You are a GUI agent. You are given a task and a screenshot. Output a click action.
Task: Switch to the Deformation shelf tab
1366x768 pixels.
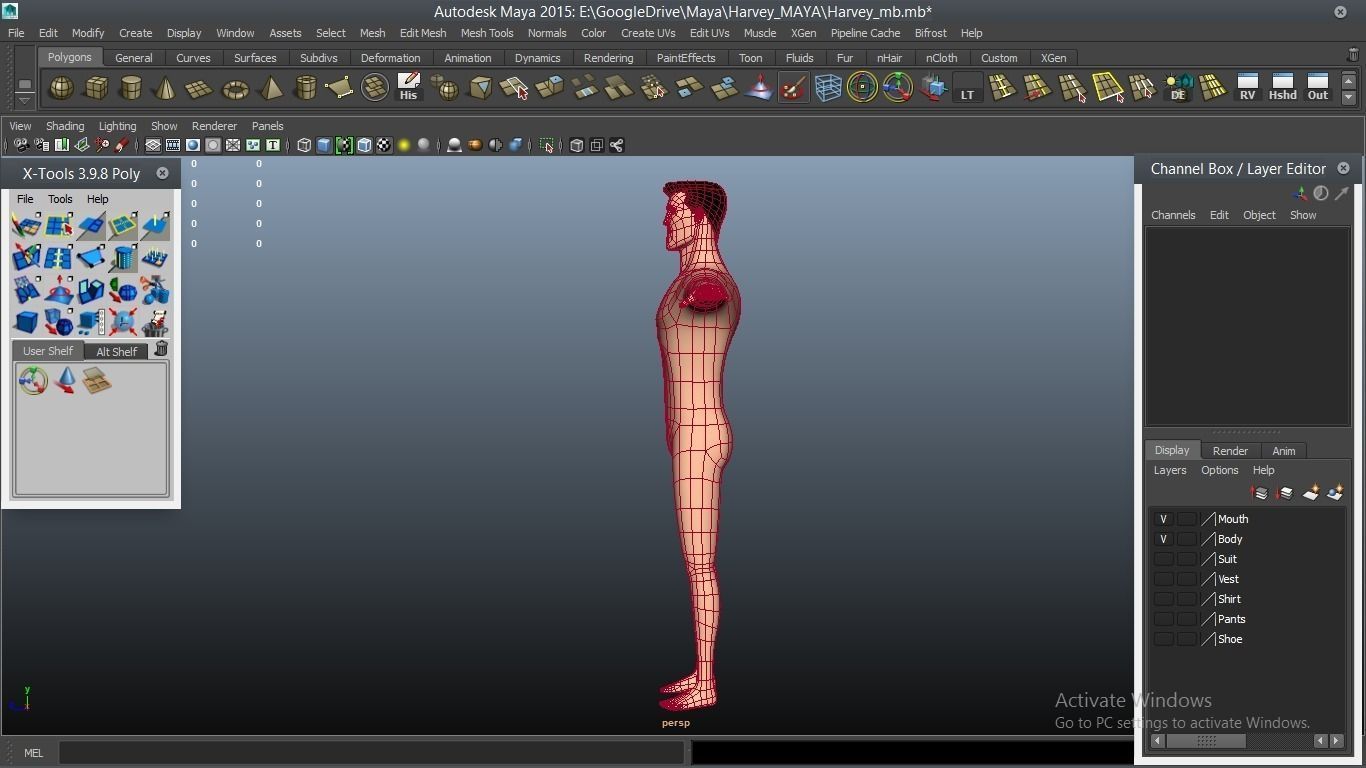[x=390, y=58]
